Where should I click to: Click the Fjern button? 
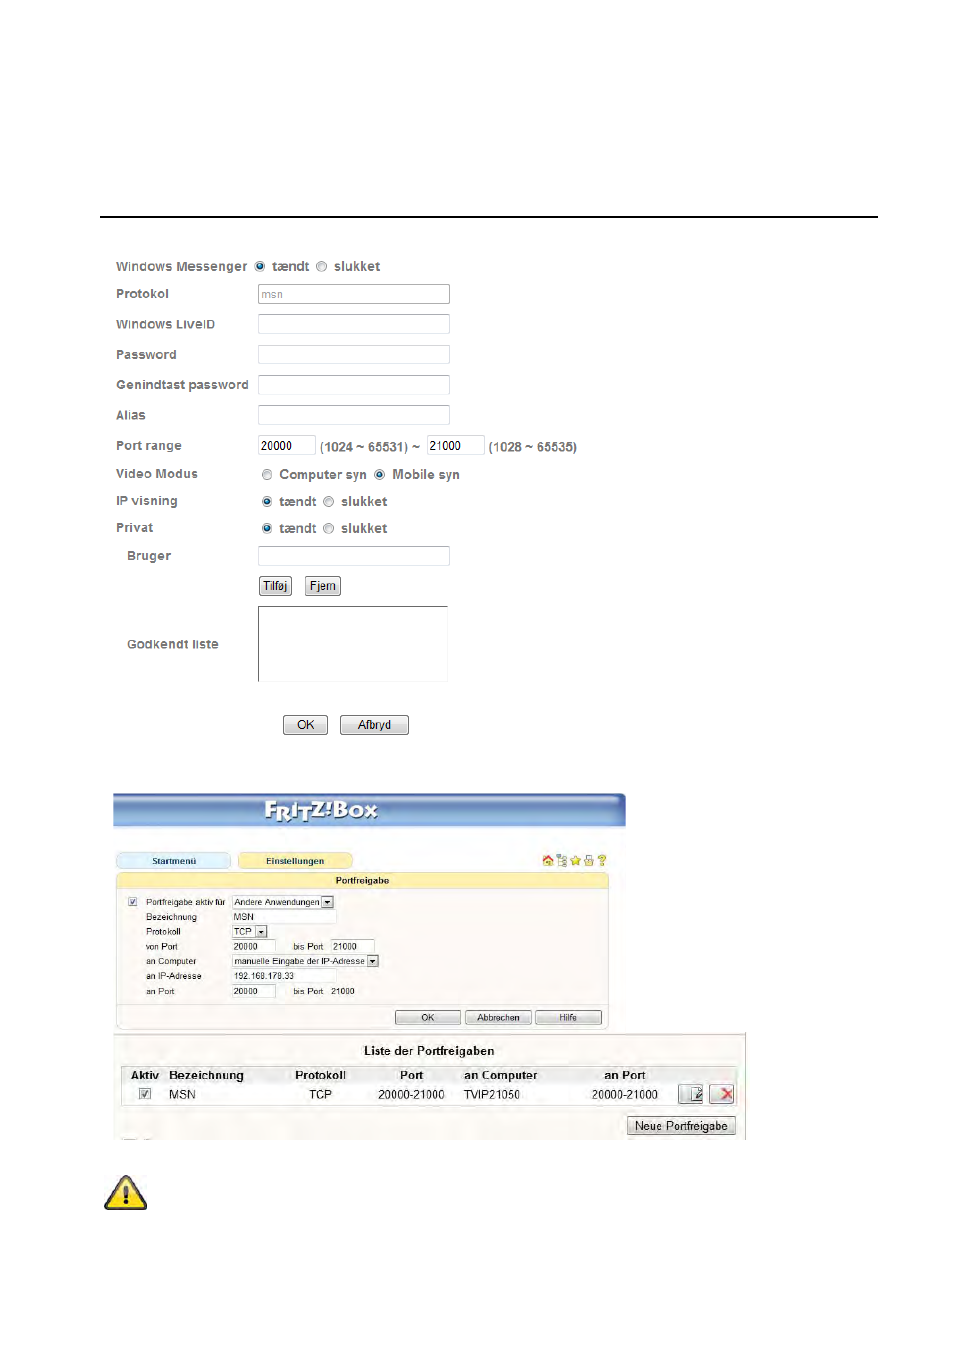pos(323,586)
